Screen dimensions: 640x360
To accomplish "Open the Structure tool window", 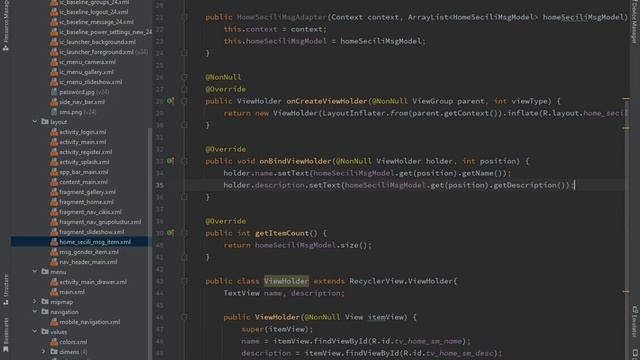I will point(6,289).
